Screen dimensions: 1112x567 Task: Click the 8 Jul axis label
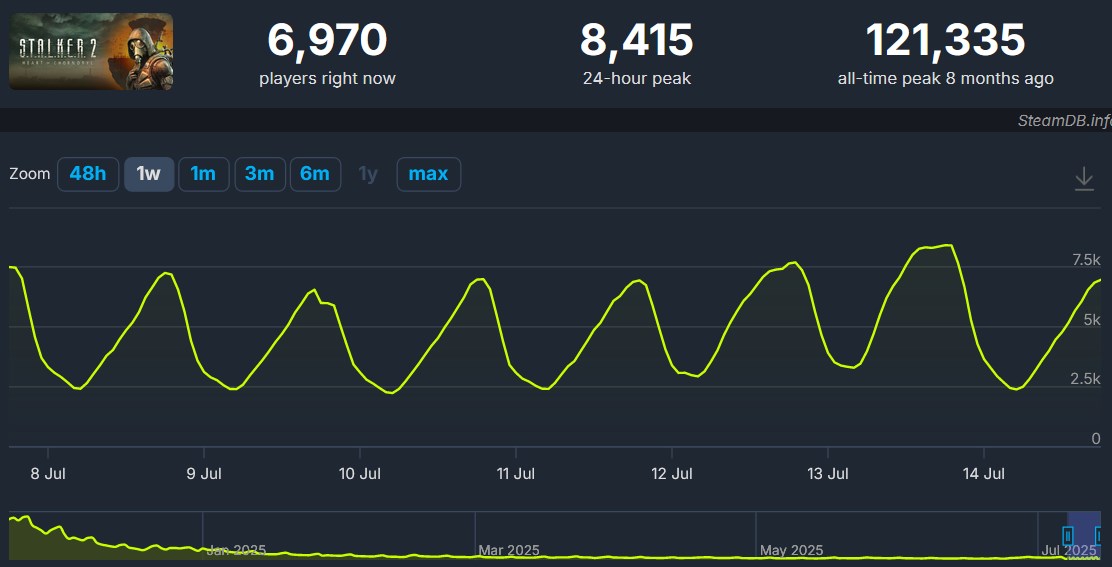(x=48, y=474)
